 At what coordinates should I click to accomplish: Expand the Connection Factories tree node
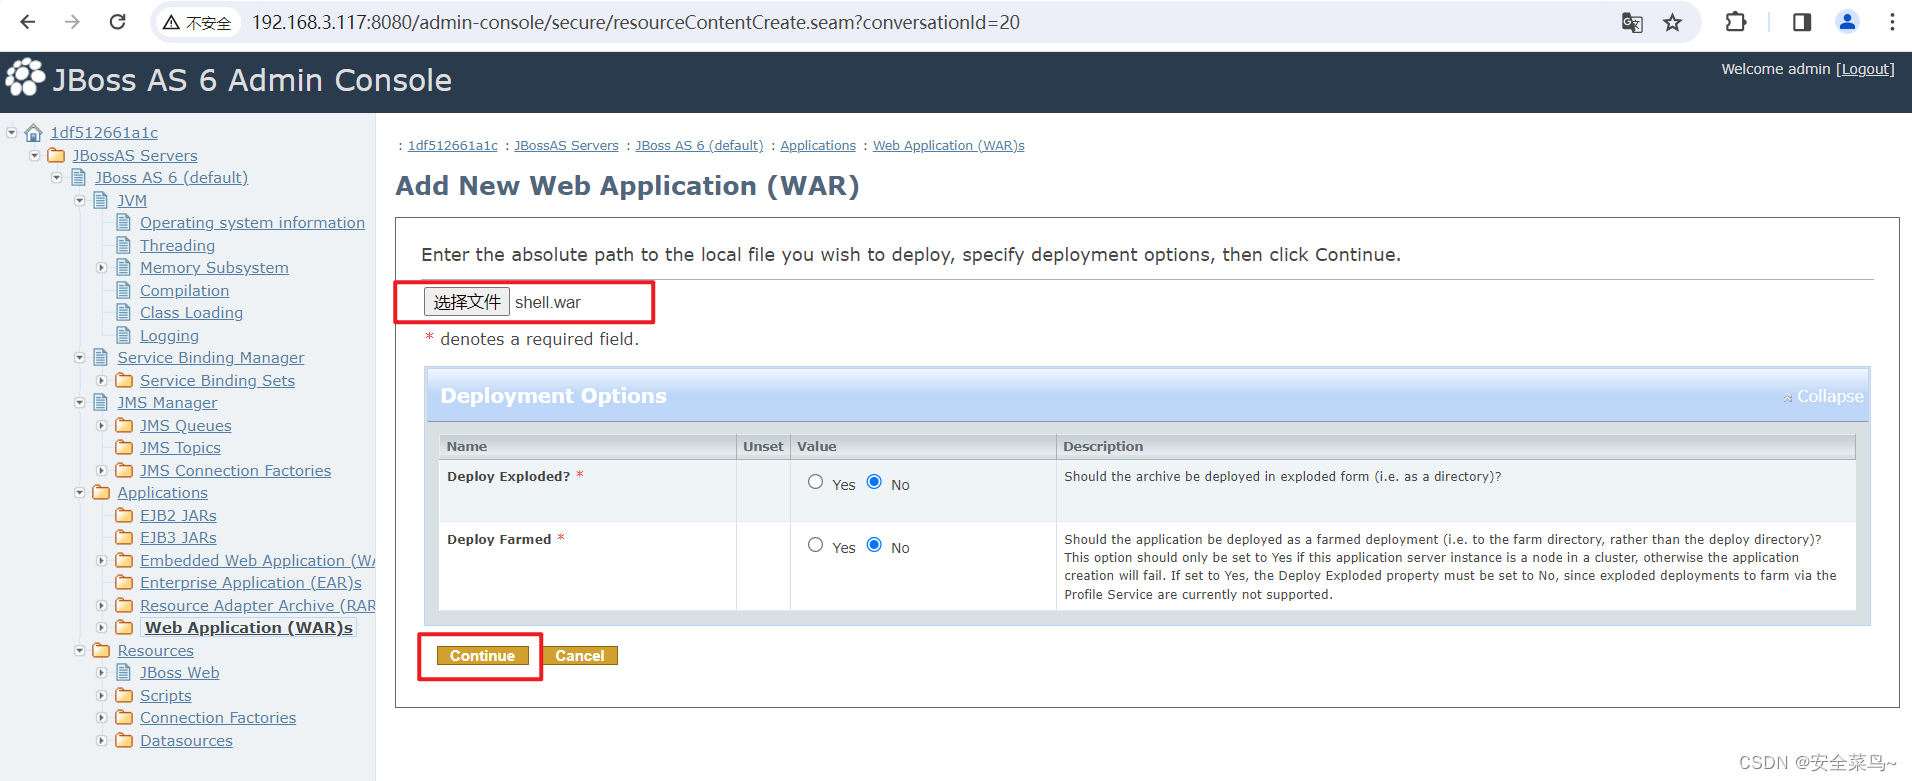point(102,717)
